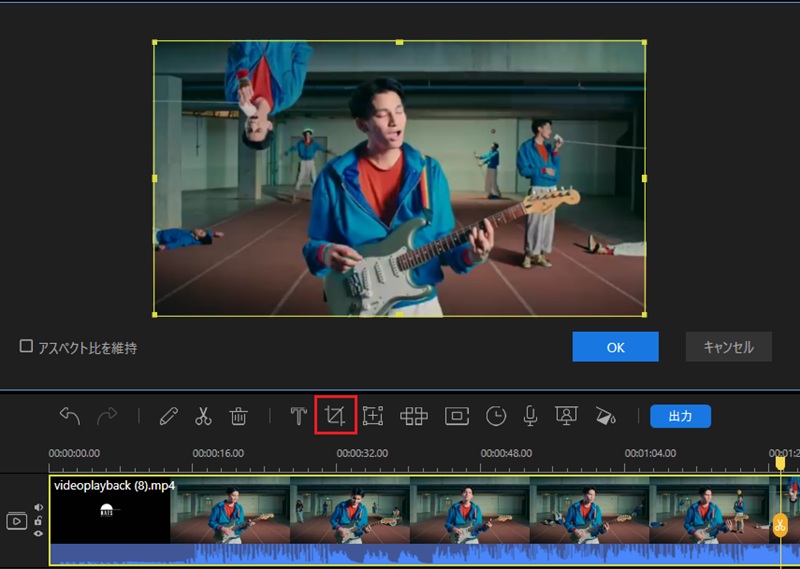Click the キャンセル button
The width and height of the screenshot is (800, 569).
(729, 347)
